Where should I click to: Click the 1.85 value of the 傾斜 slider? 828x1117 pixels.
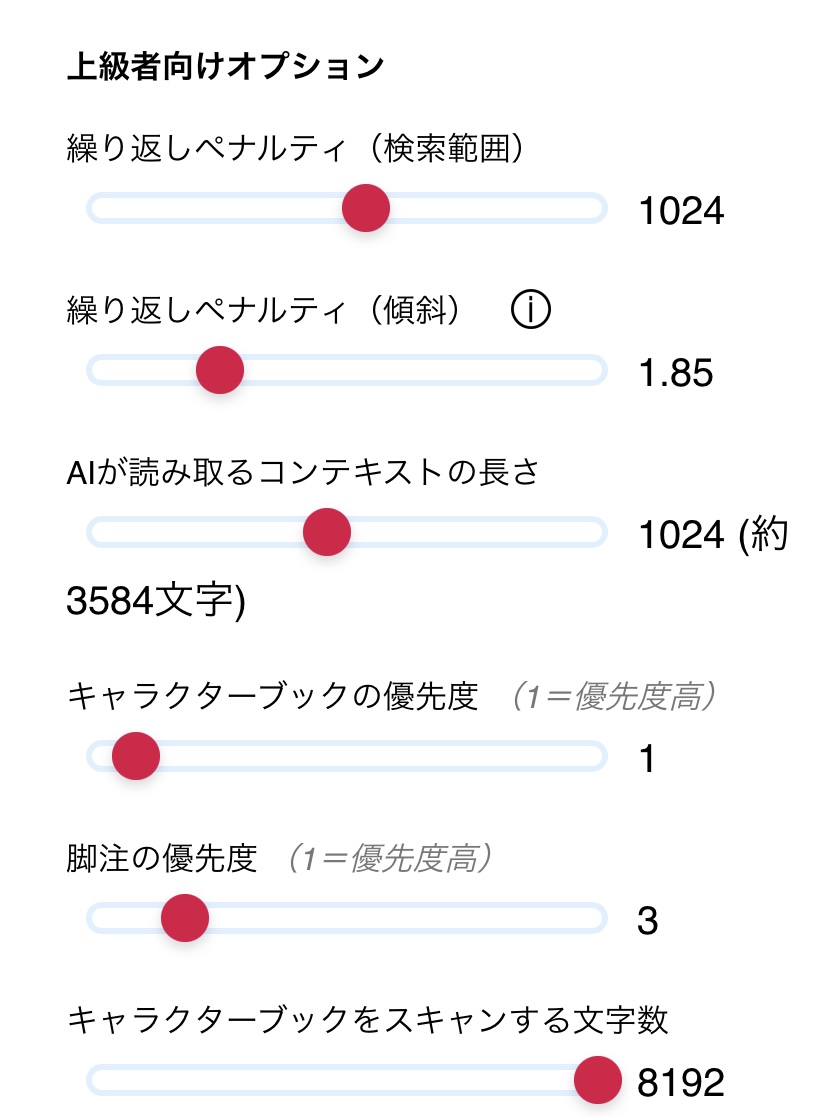[x=675, y=373]
